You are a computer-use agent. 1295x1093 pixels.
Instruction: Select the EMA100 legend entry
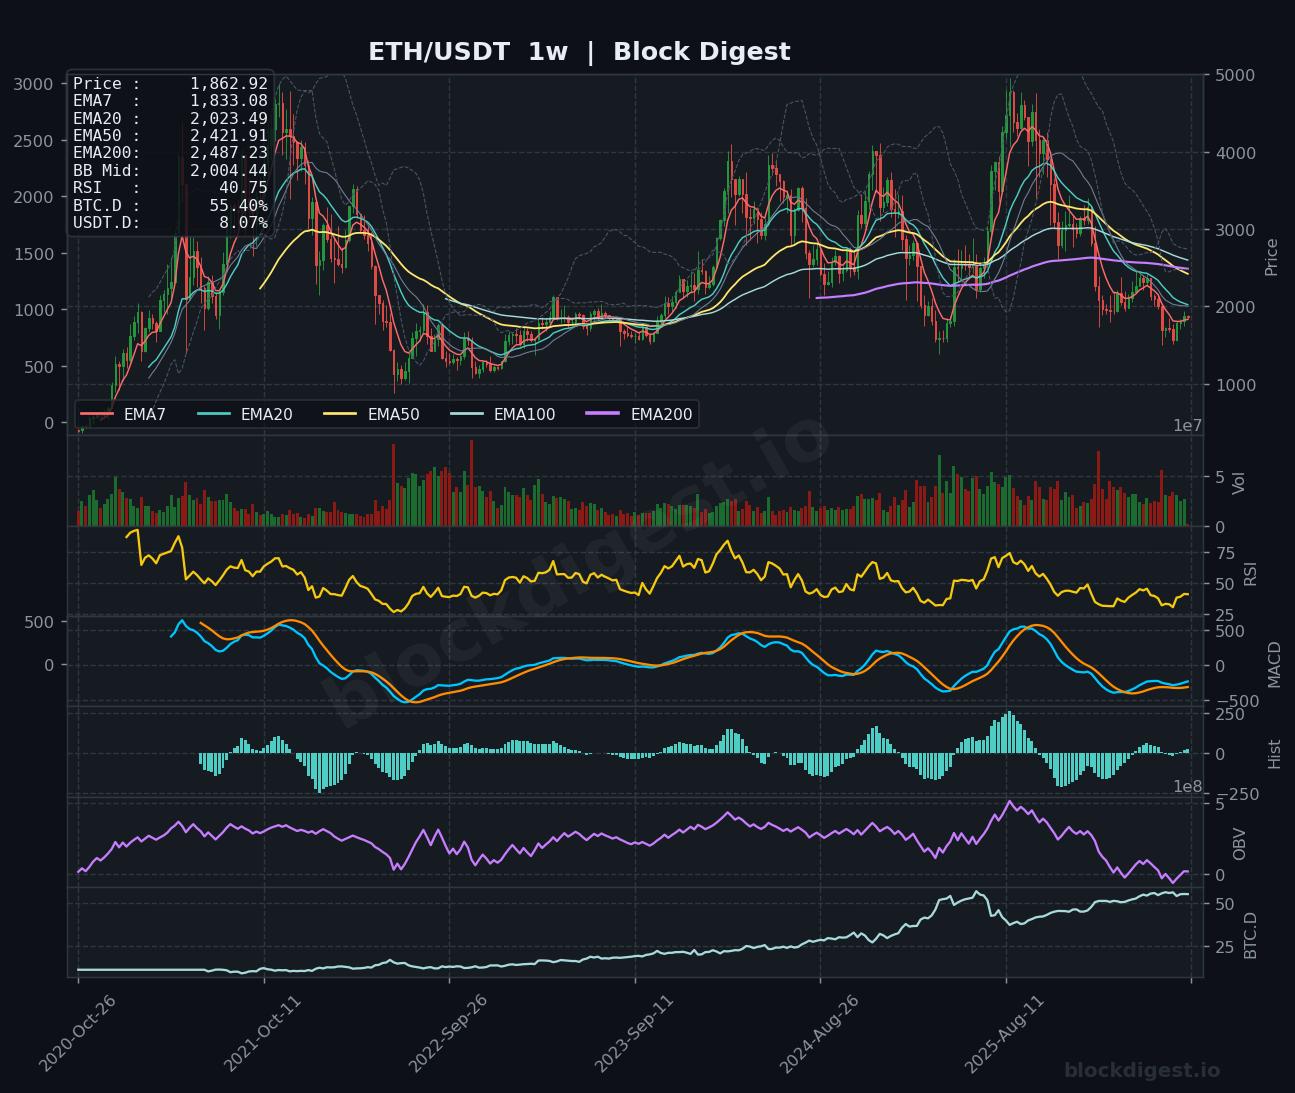coord(503,414)
